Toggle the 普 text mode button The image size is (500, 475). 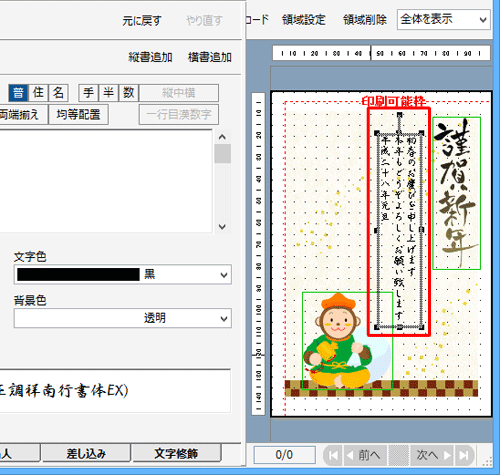[x=18, y=93]
